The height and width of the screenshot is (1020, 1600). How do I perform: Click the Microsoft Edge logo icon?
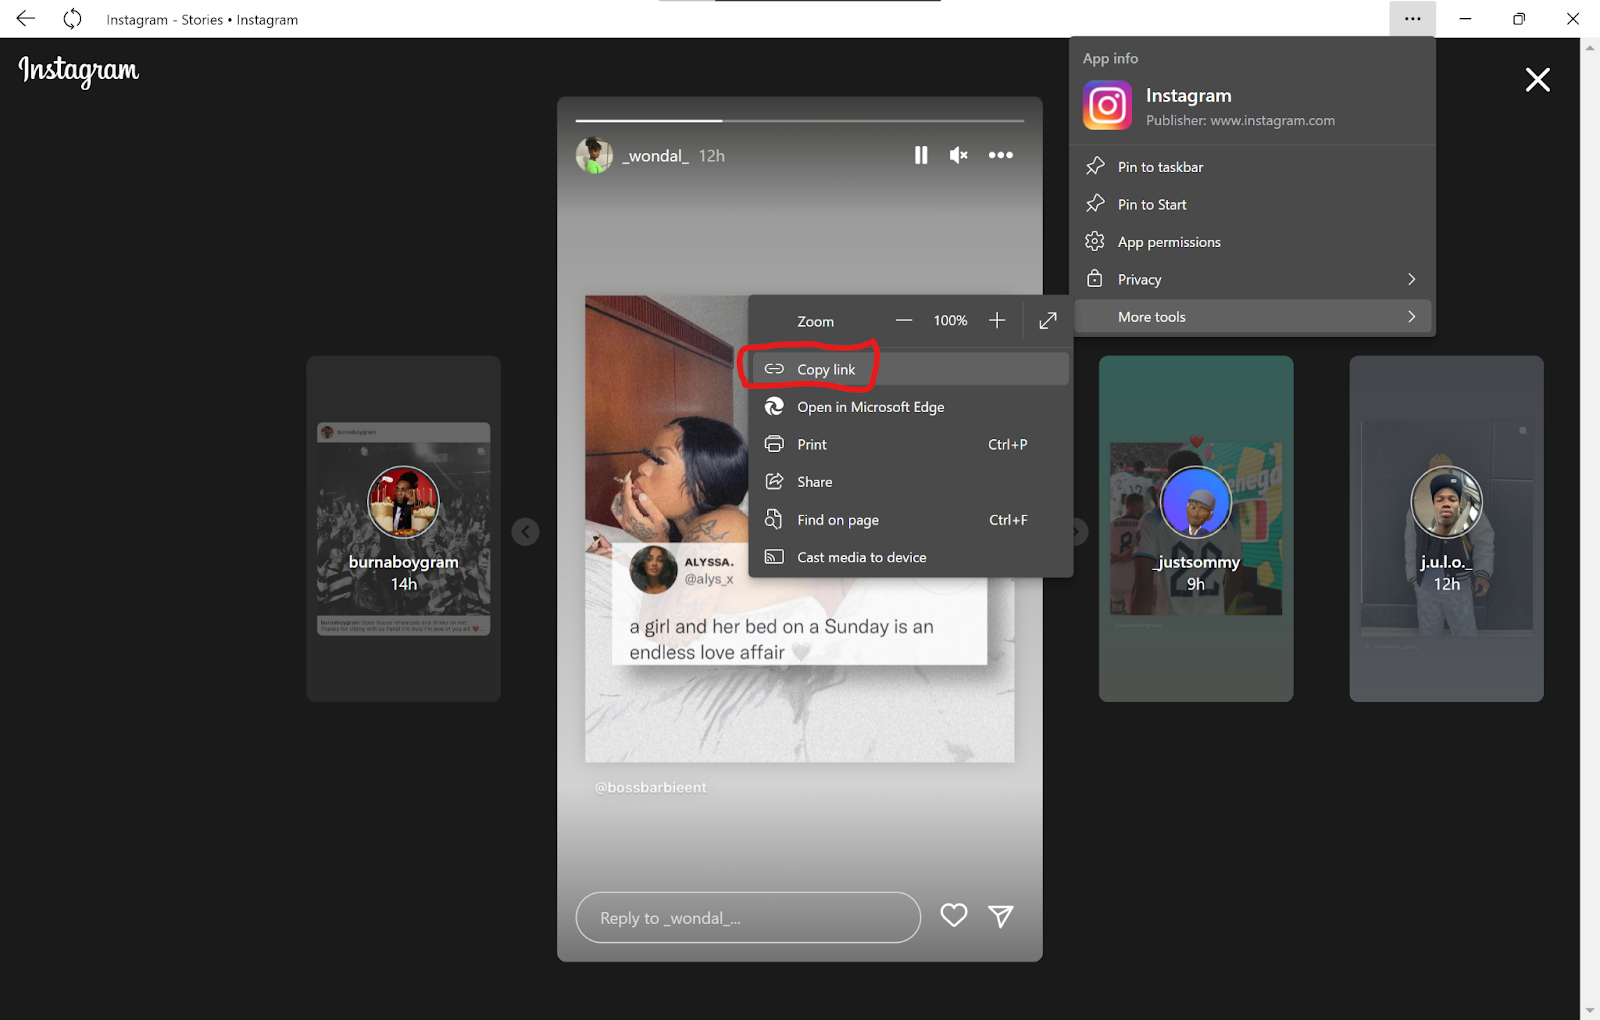click(774, 407)
